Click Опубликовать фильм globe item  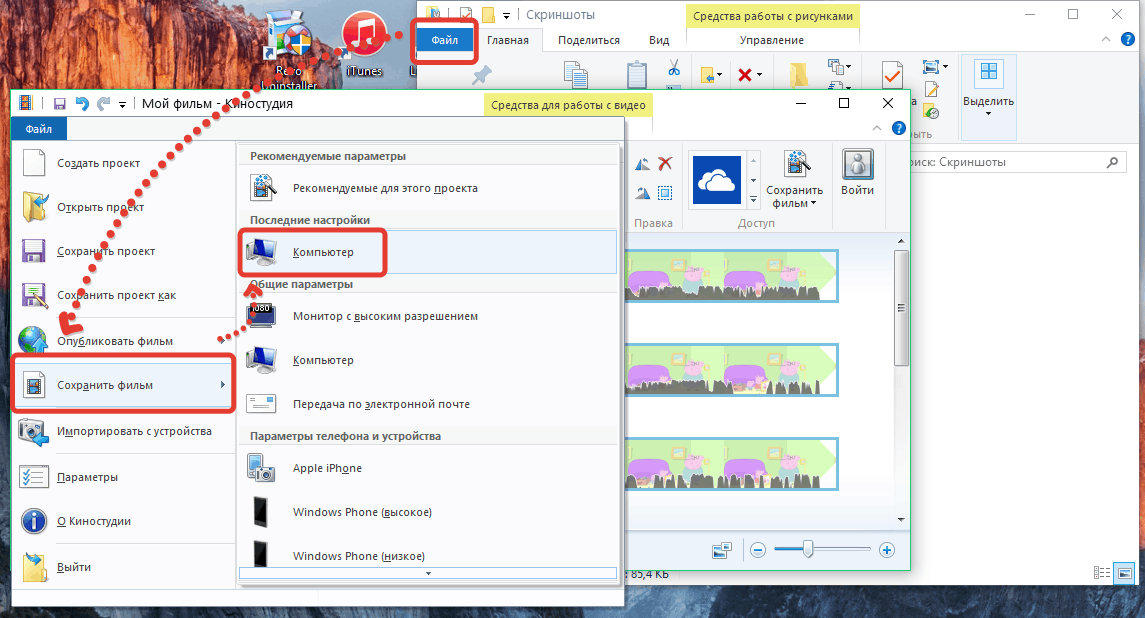pyautogui.click(x=123, y=340)
